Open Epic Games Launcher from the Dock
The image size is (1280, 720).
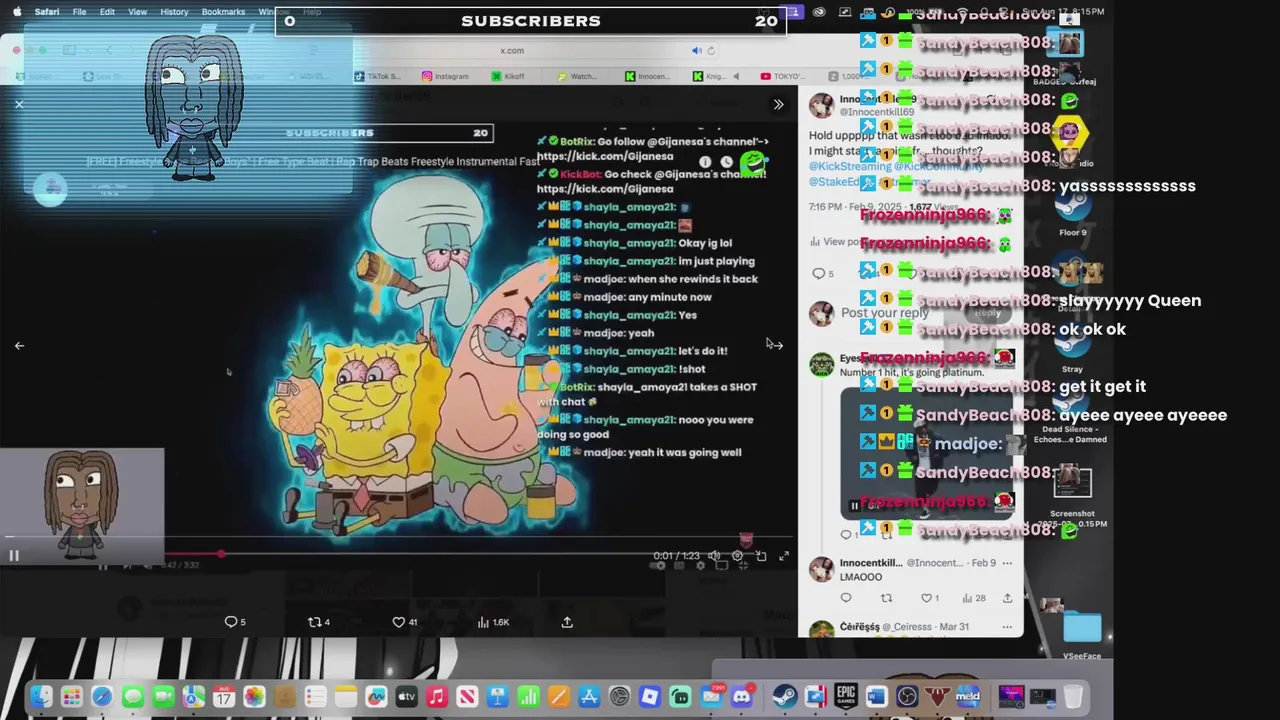(846, 697)
